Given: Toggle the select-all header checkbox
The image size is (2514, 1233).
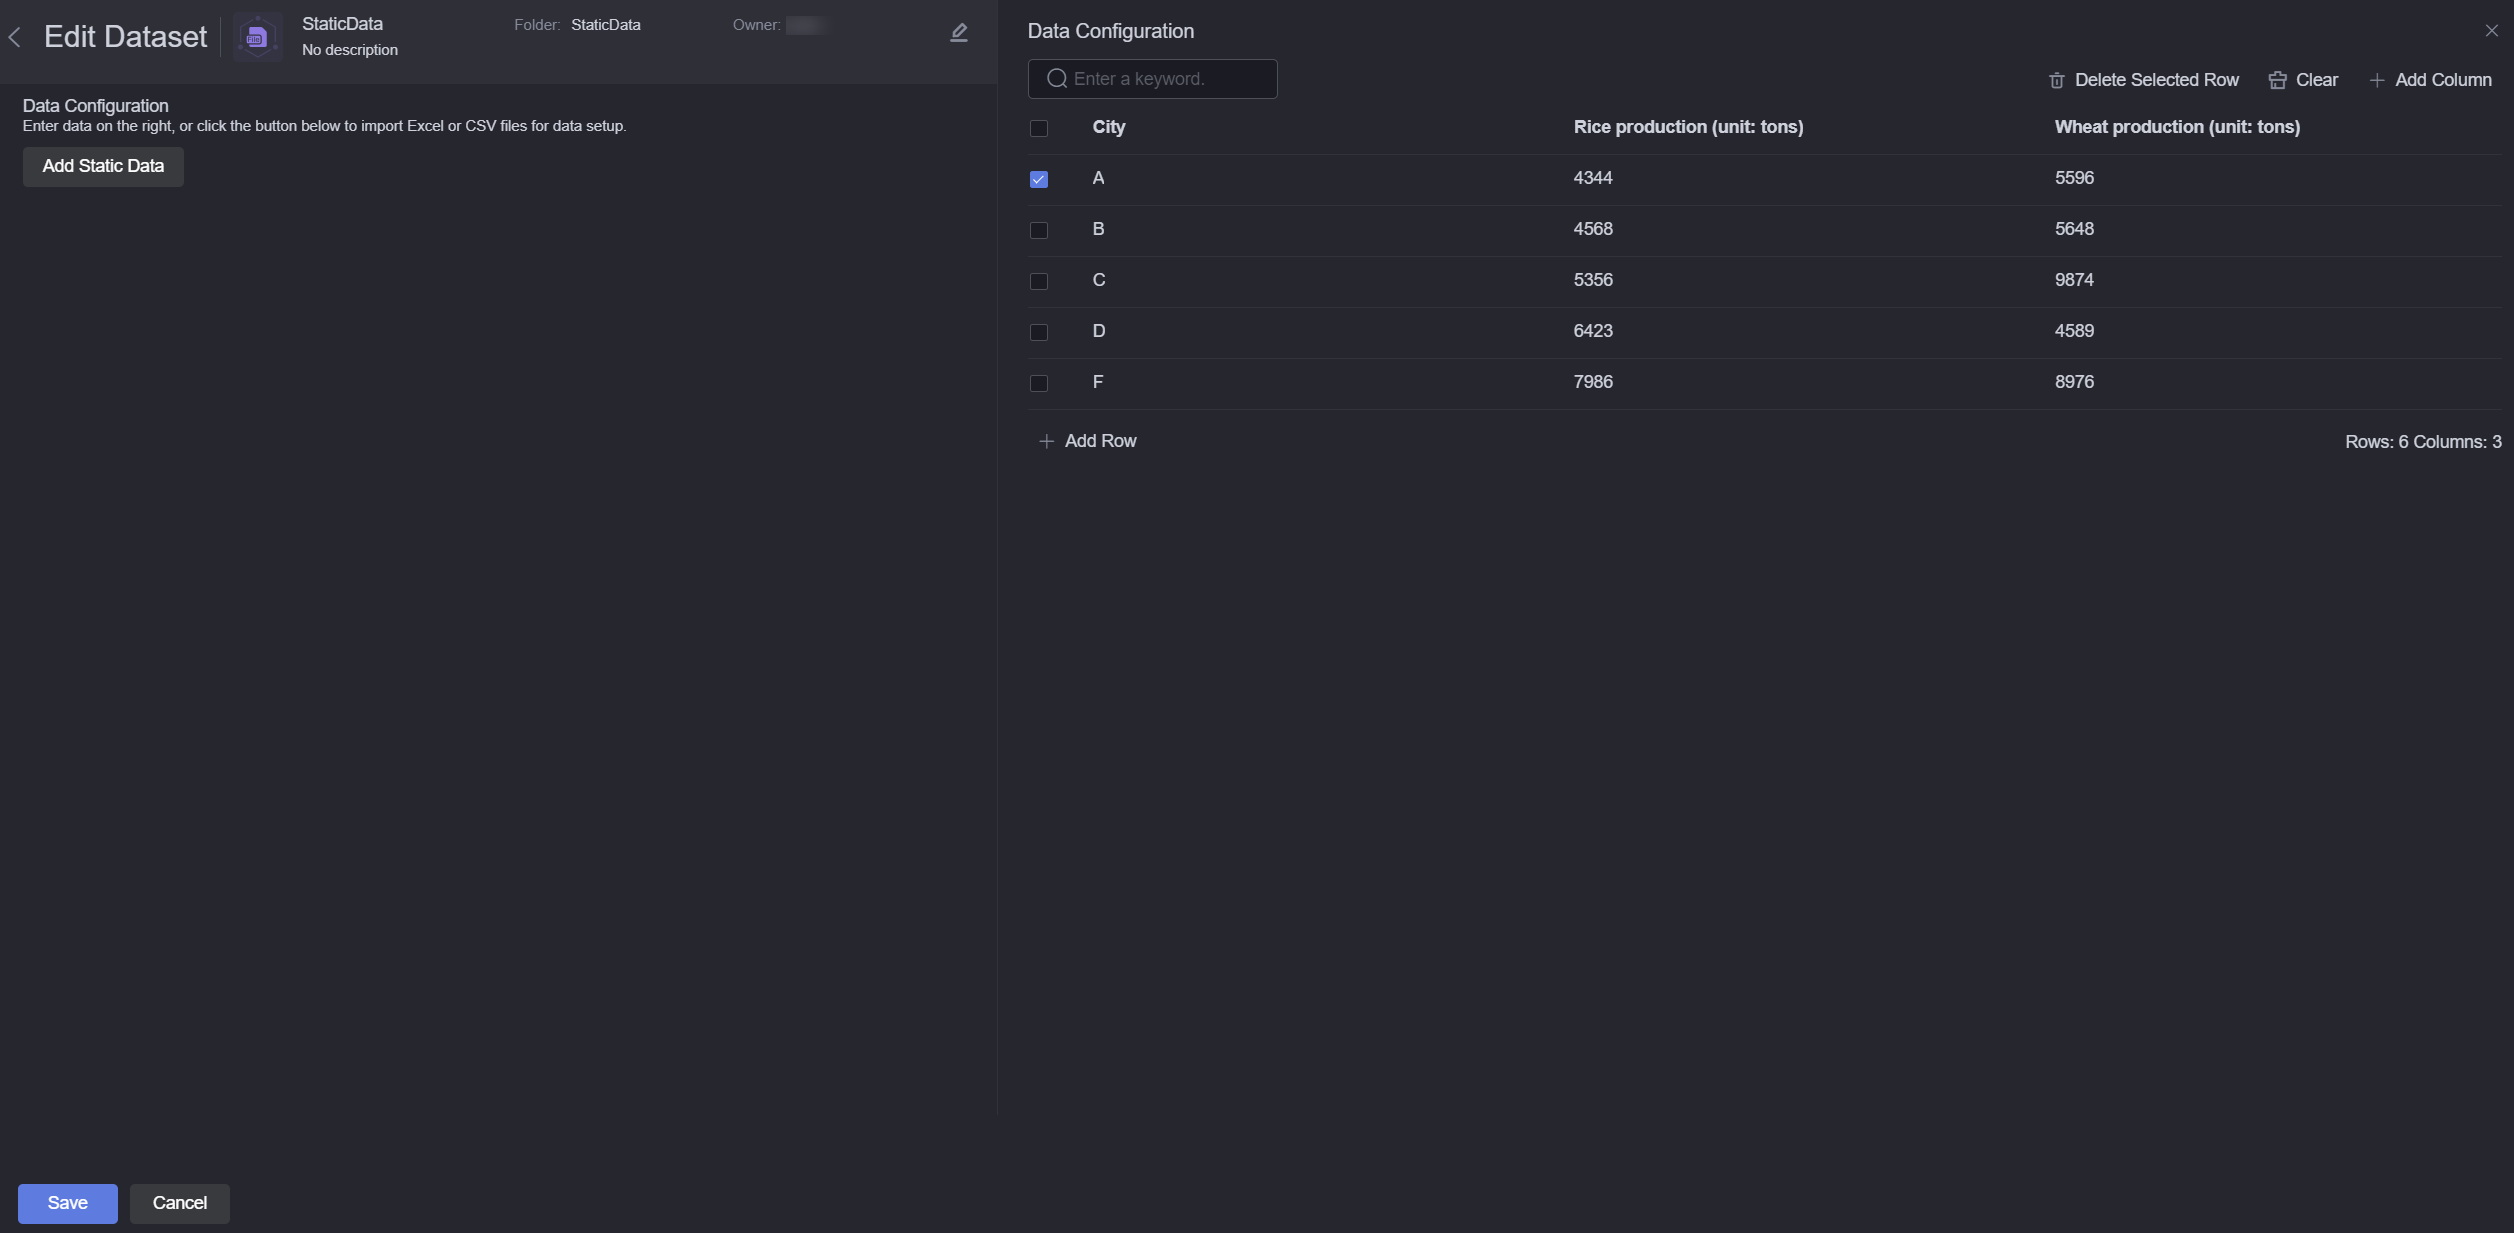Looking at the screenshot, I should point(1039,128).
